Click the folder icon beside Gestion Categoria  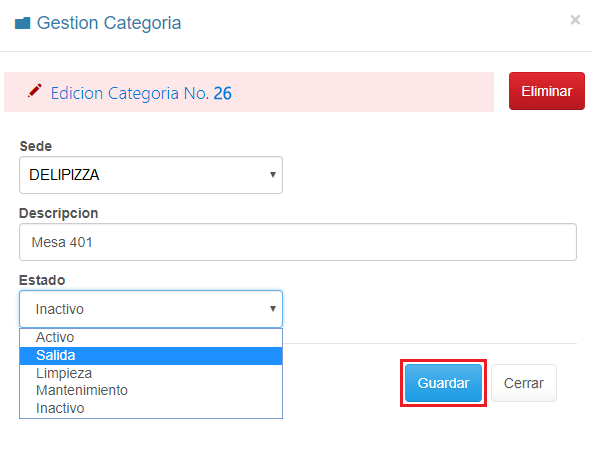(x=22, y=23)
